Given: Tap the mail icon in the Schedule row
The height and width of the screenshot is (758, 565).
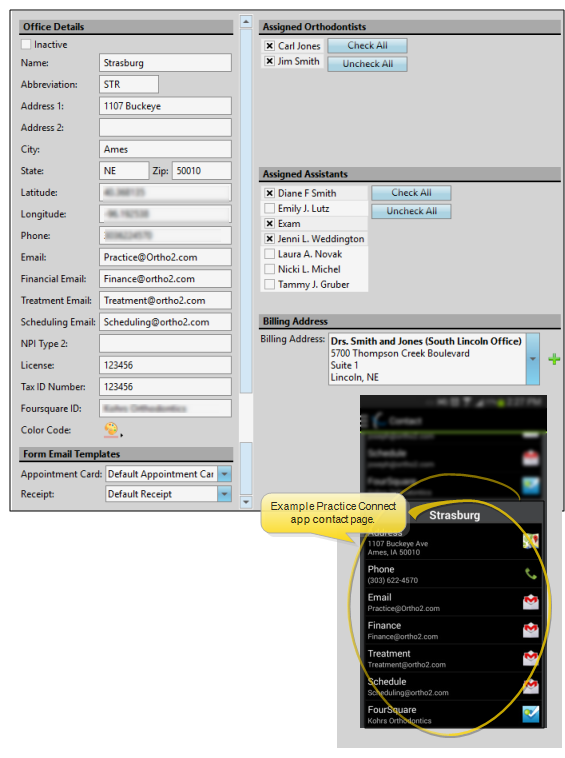Looking at the screenshot, I should coord(531,686).
